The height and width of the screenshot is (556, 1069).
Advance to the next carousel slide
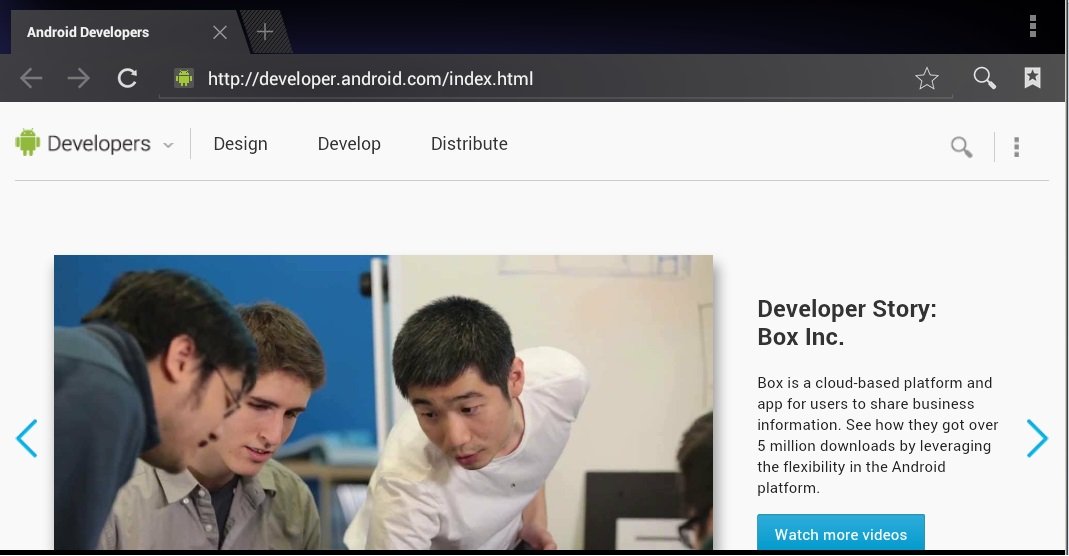point(1037,438)
